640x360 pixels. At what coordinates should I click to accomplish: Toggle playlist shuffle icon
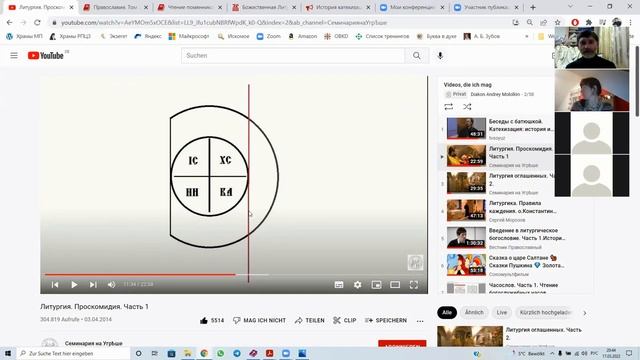(x=467, y=107)
